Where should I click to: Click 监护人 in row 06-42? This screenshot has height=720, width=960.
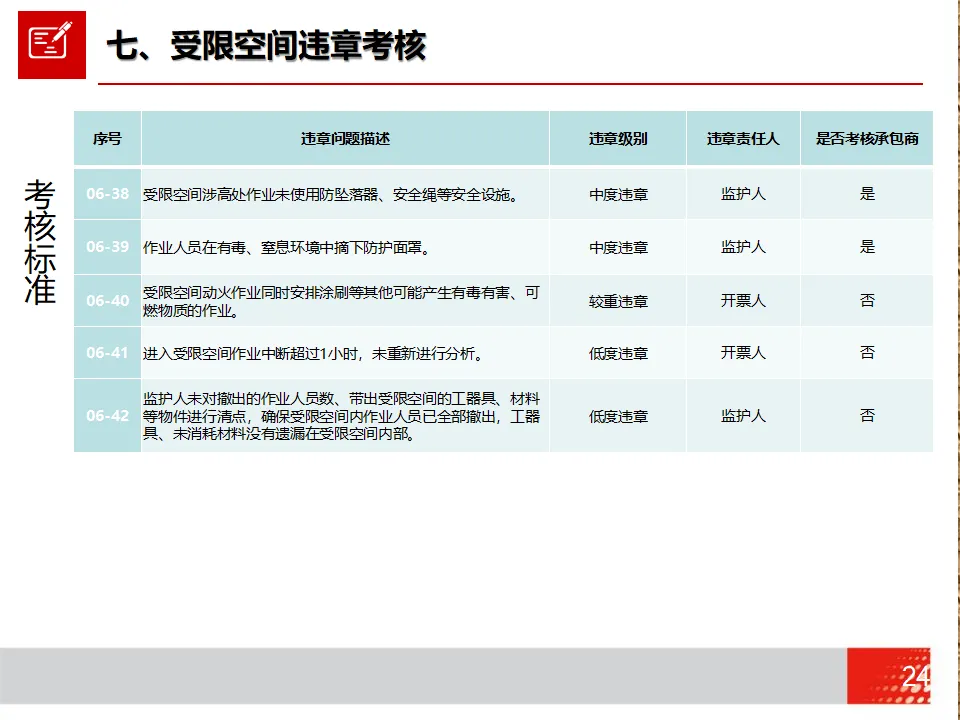coord(743,416)
